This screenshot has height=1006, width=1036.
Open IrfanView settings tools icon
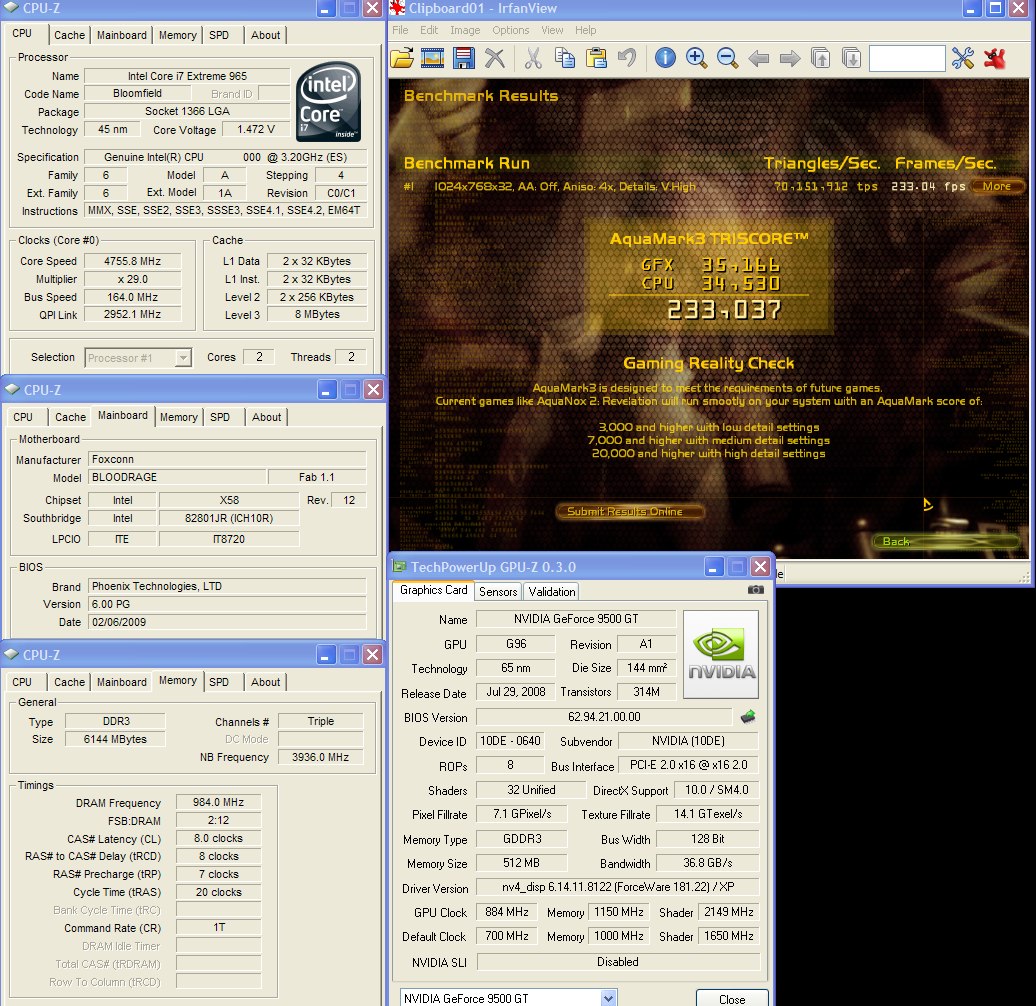tap(963, 58)
